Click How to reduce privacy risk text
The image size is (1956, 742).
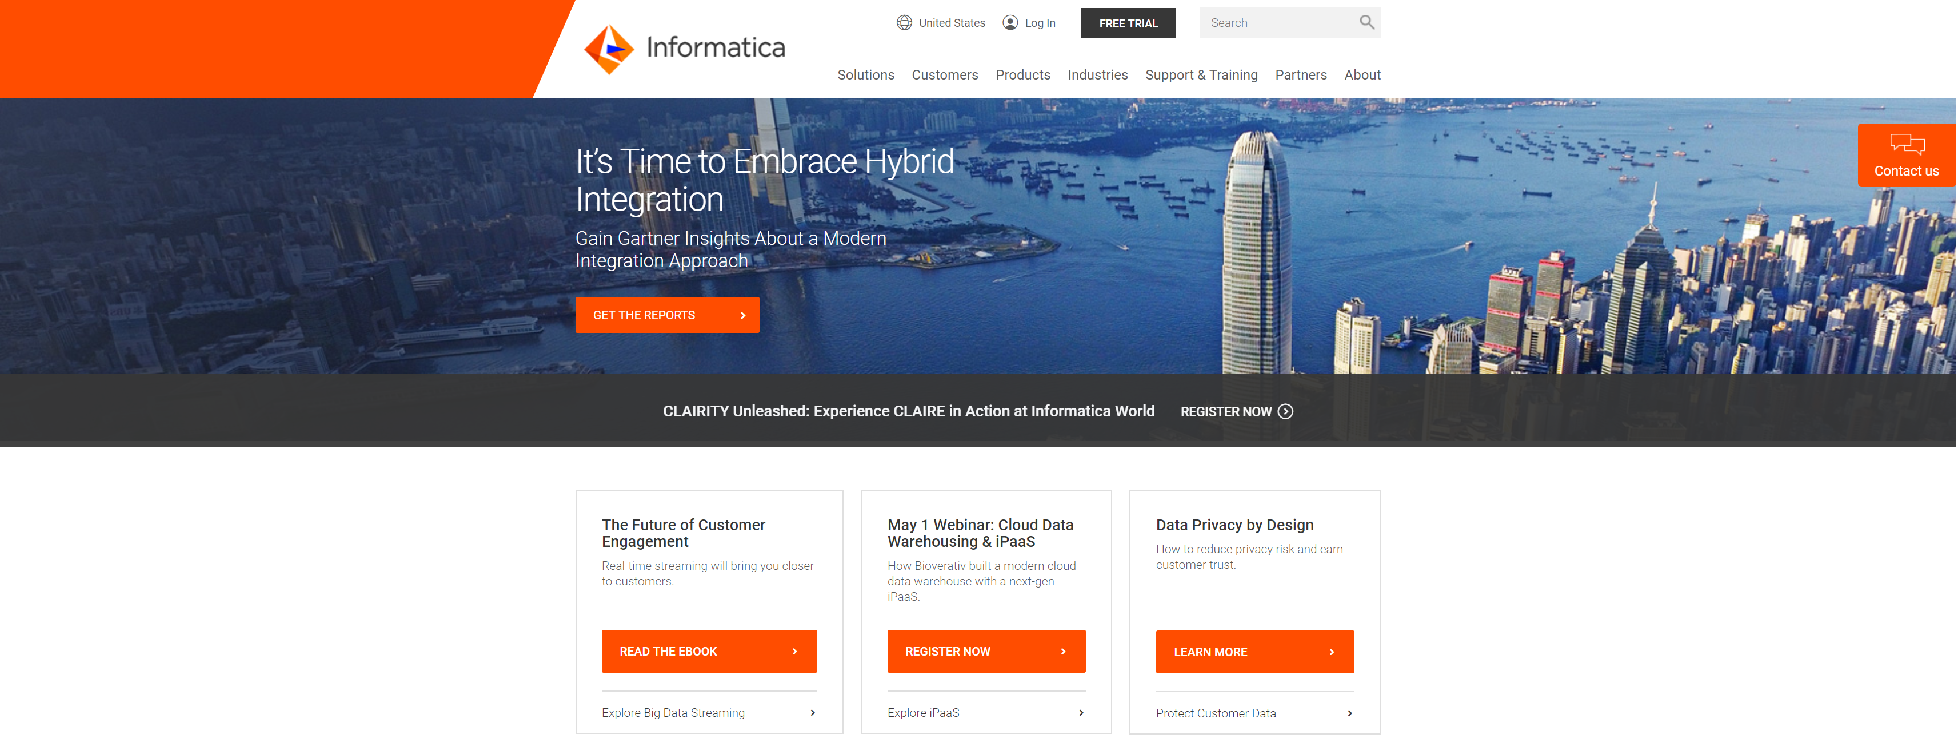(1249, 557)
